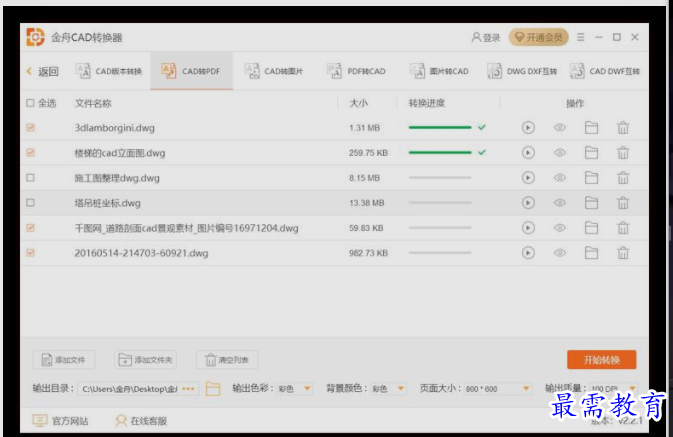Delete 3dlamborgini.dwg from the list
The height and width of the screenshot is (437, 673).
click(x=623, y=127)
